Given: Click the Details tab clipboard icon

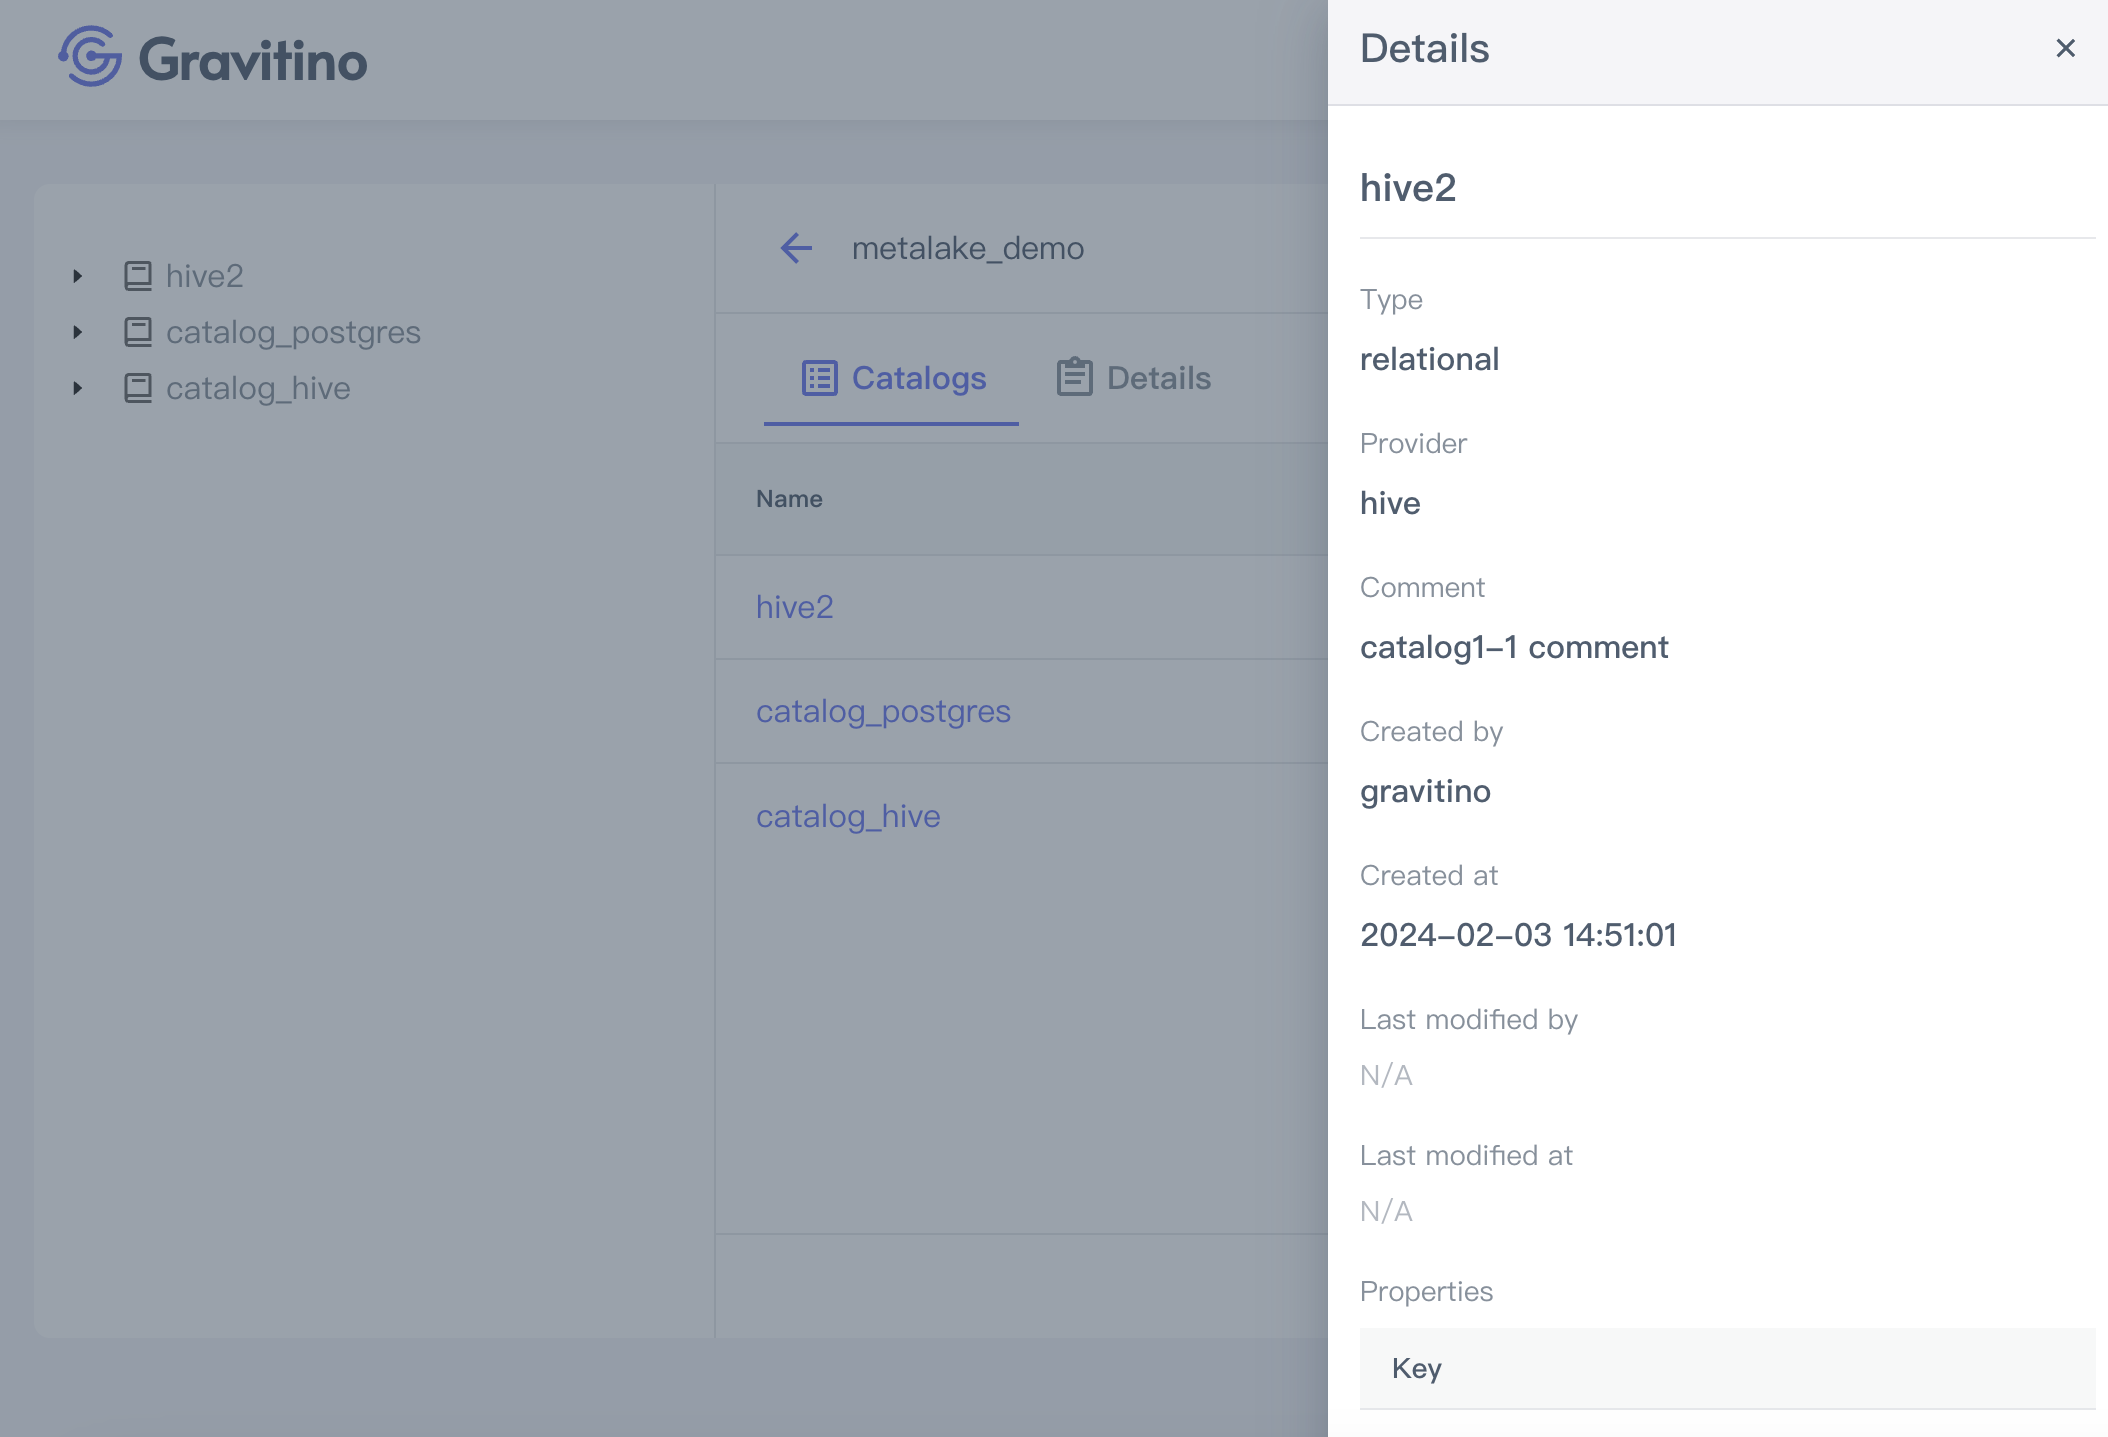Looking at the screenshot, I should pyautogui.click(x=1075, y=378).
